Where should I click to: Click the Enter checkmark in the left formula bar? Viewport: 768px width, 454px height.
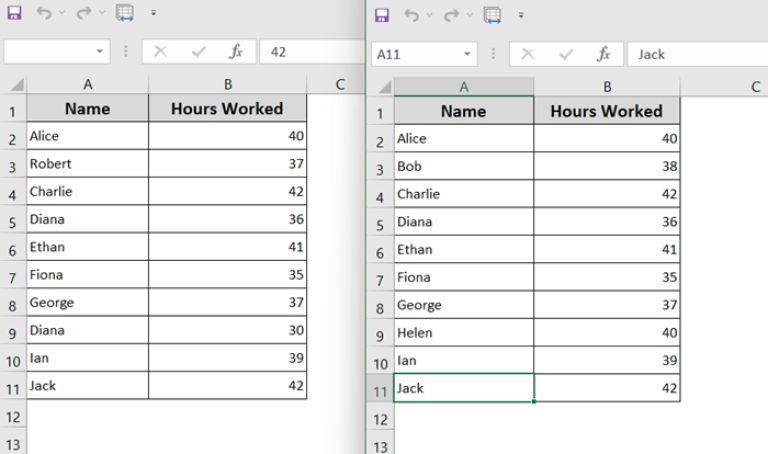tap(198, 51)
